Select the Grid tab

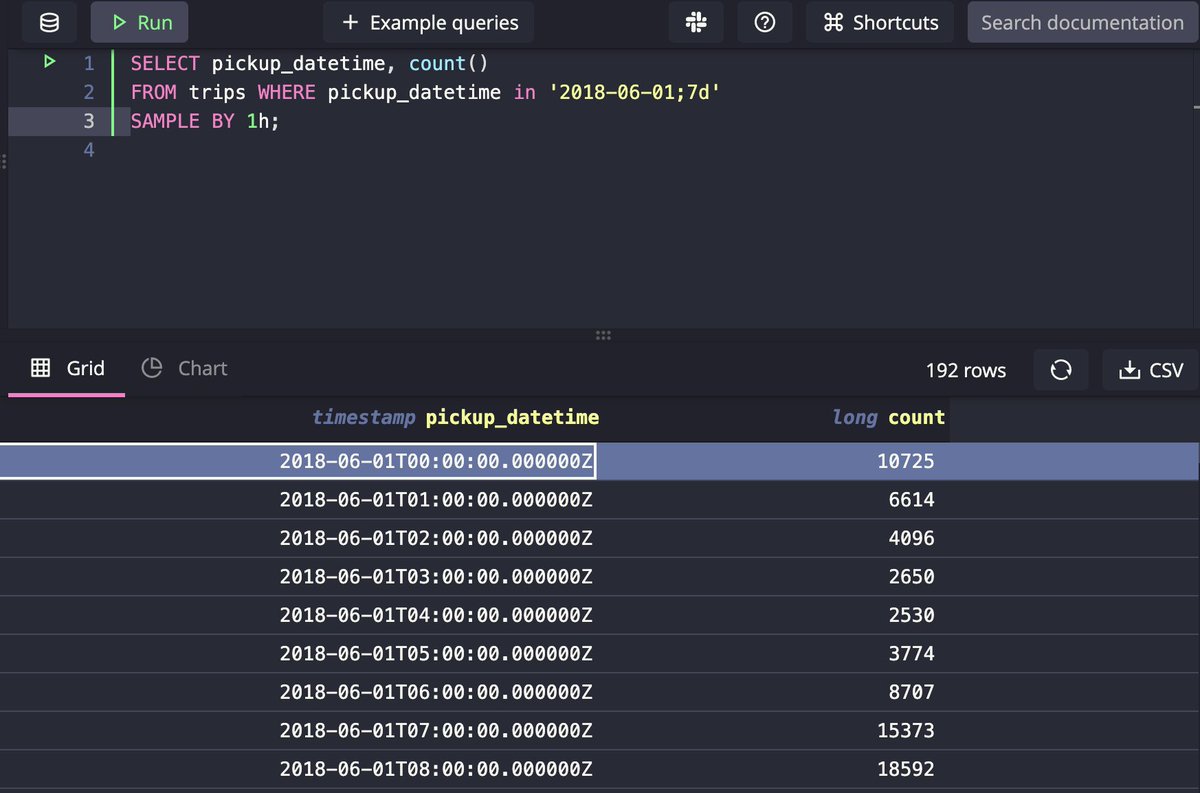85,368
